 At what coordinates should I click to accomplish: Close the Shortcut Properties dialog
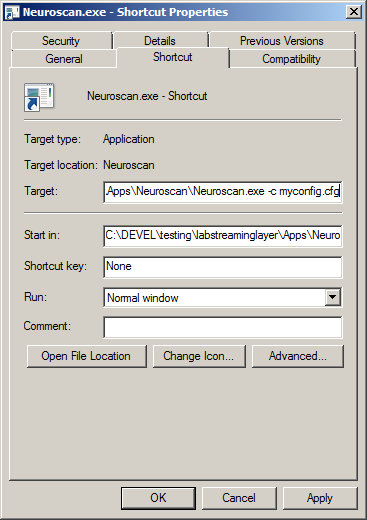pyautogui.click(x=353, y=12)
